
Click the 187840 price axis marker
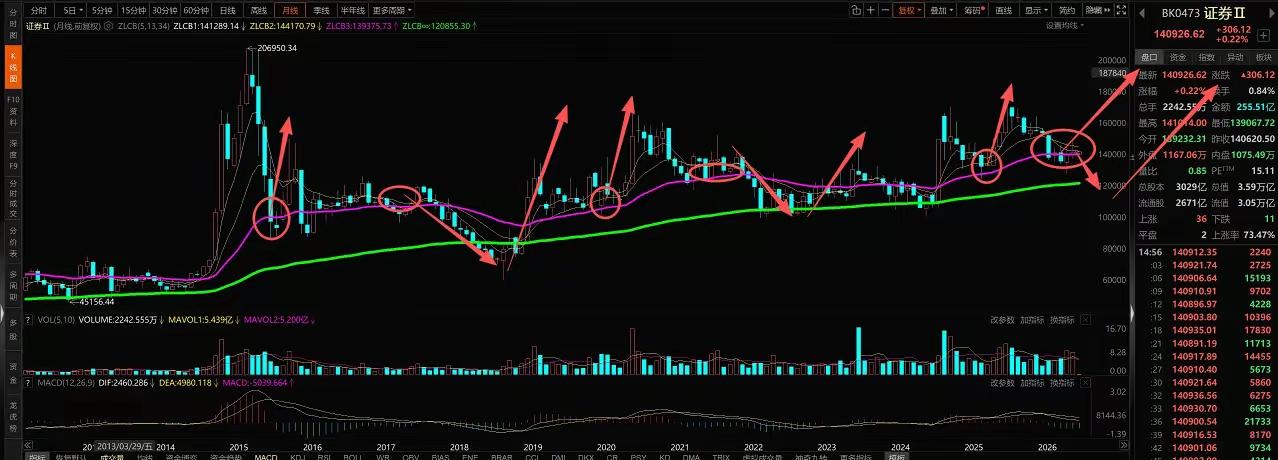1111,73
